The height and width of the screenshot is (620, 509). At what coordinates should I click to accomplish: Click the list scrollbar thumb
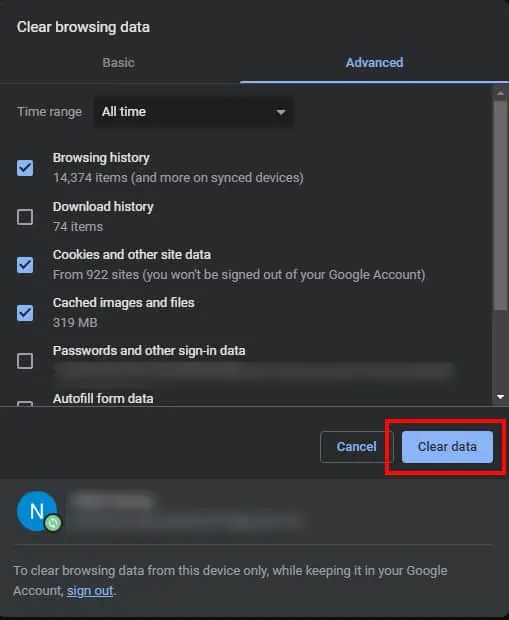pos(500,206)
